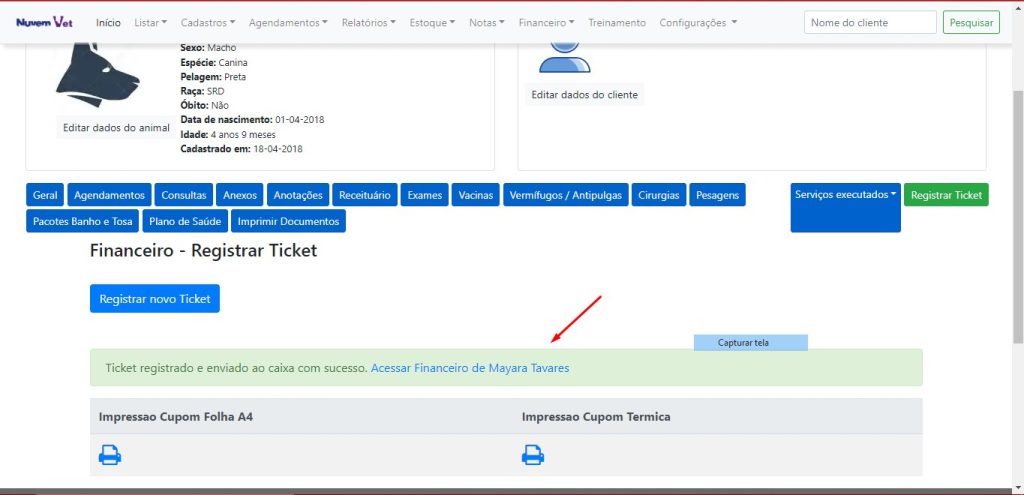
Task: Open the Financeiro menu
Action: click(x=546, y=22)
